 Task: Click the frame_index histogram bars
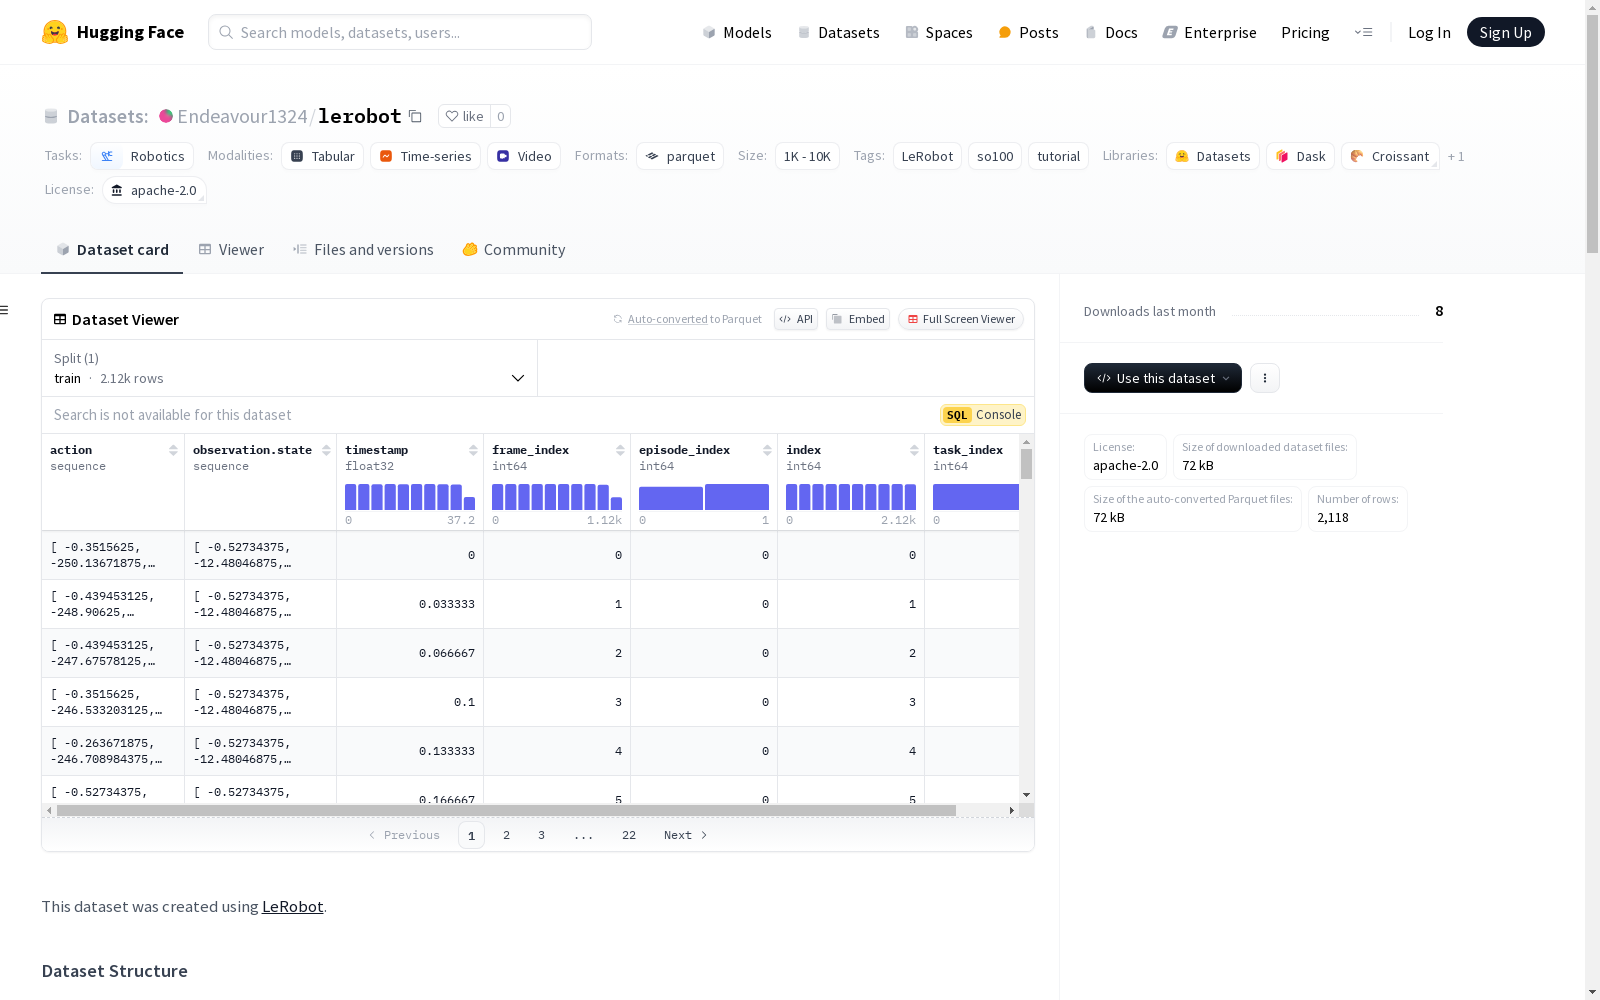[x=557, y=497]
